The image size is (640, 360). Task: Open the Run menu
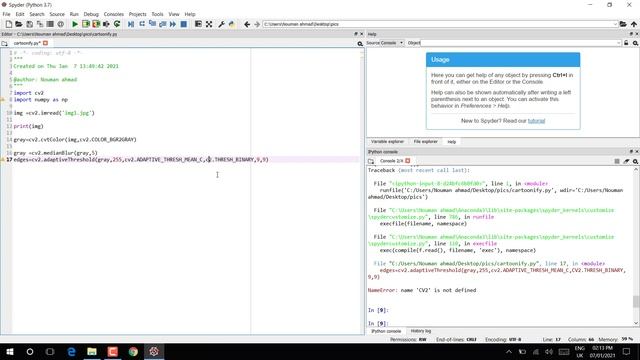pos(74,14)
